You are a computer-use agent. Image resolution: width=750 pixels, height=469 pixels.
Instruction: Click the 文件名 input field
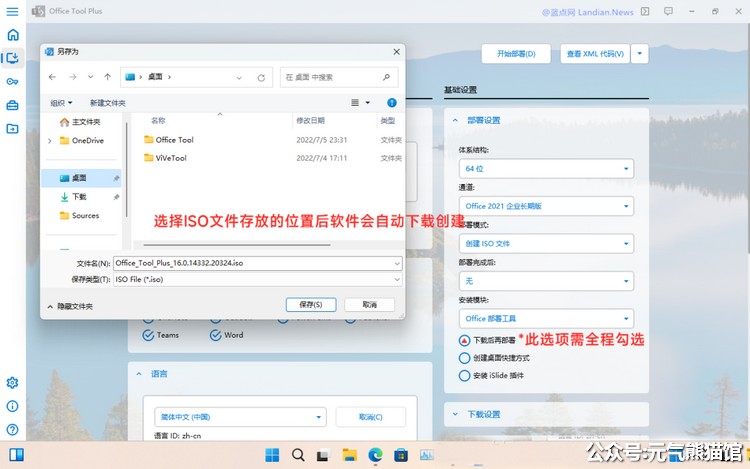coord(255,263)
